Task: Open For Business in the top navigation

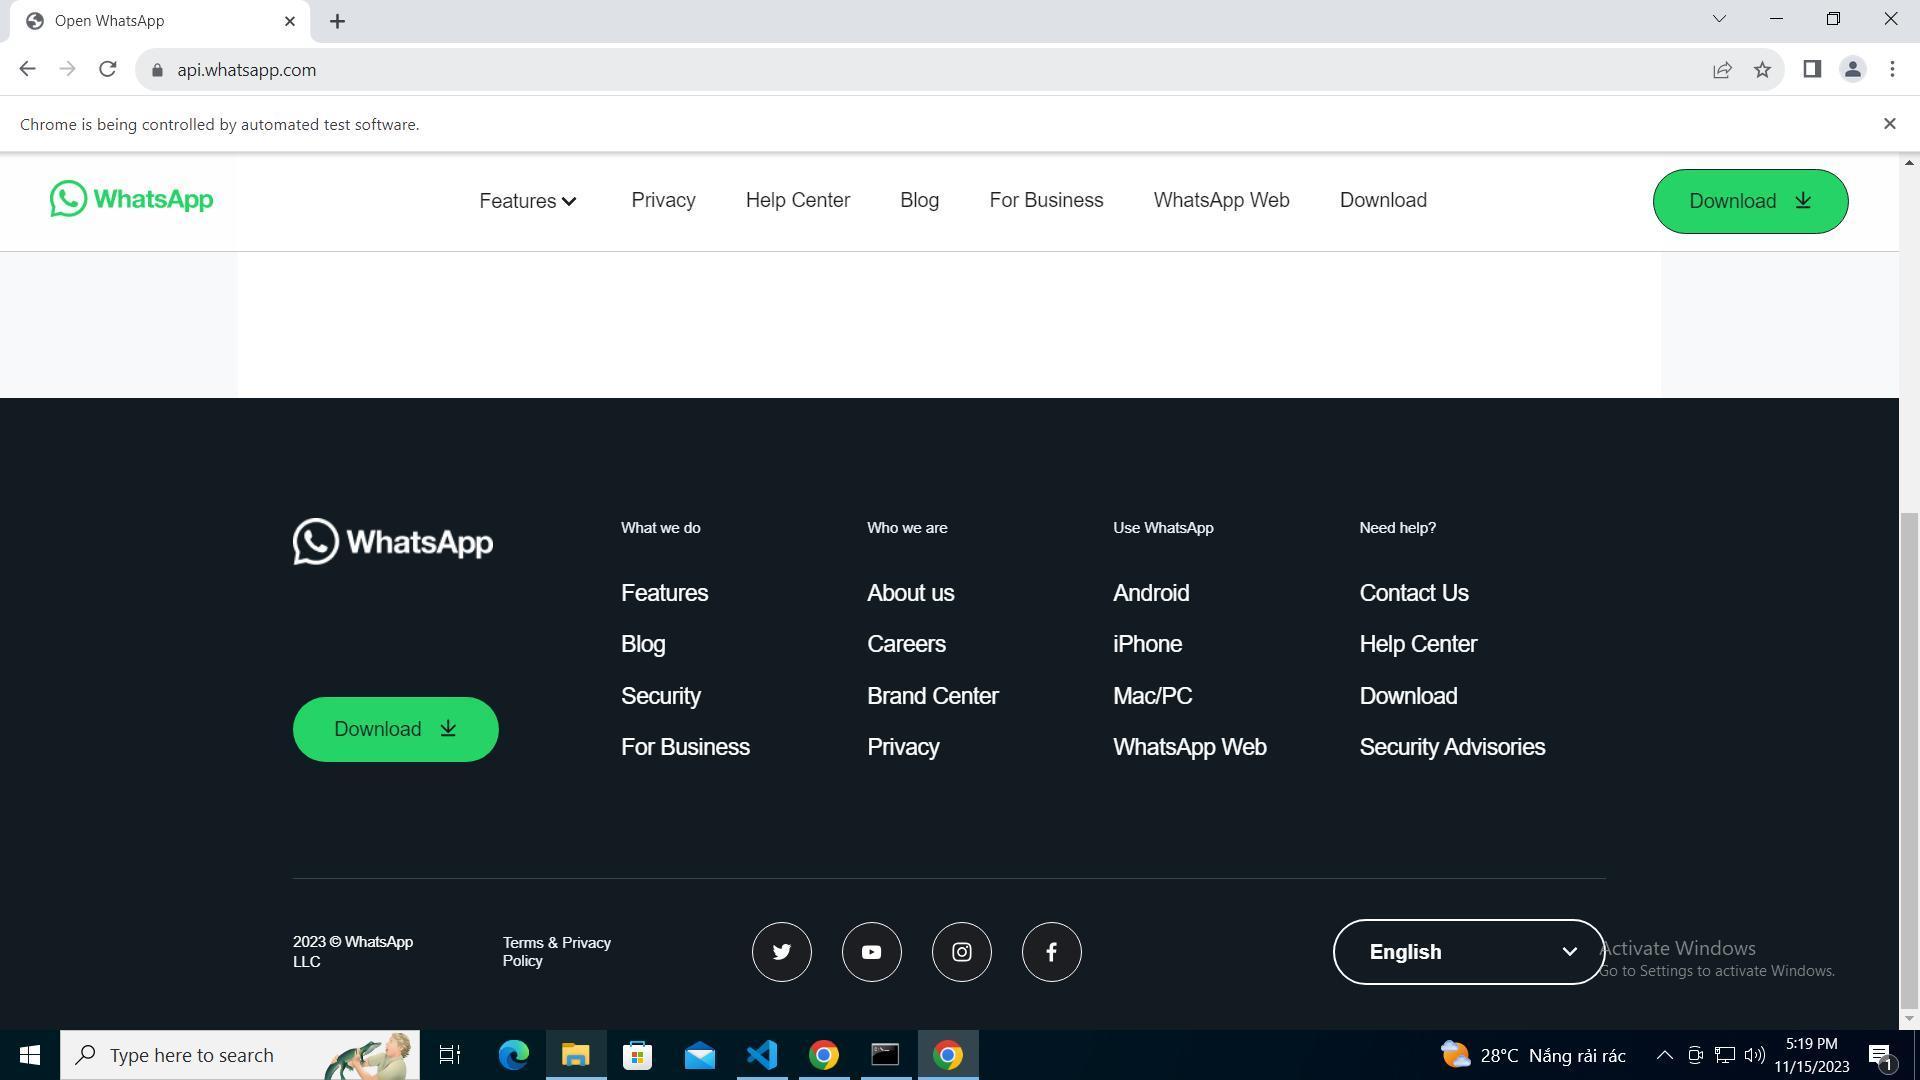Action: [x=1046, y=200]
